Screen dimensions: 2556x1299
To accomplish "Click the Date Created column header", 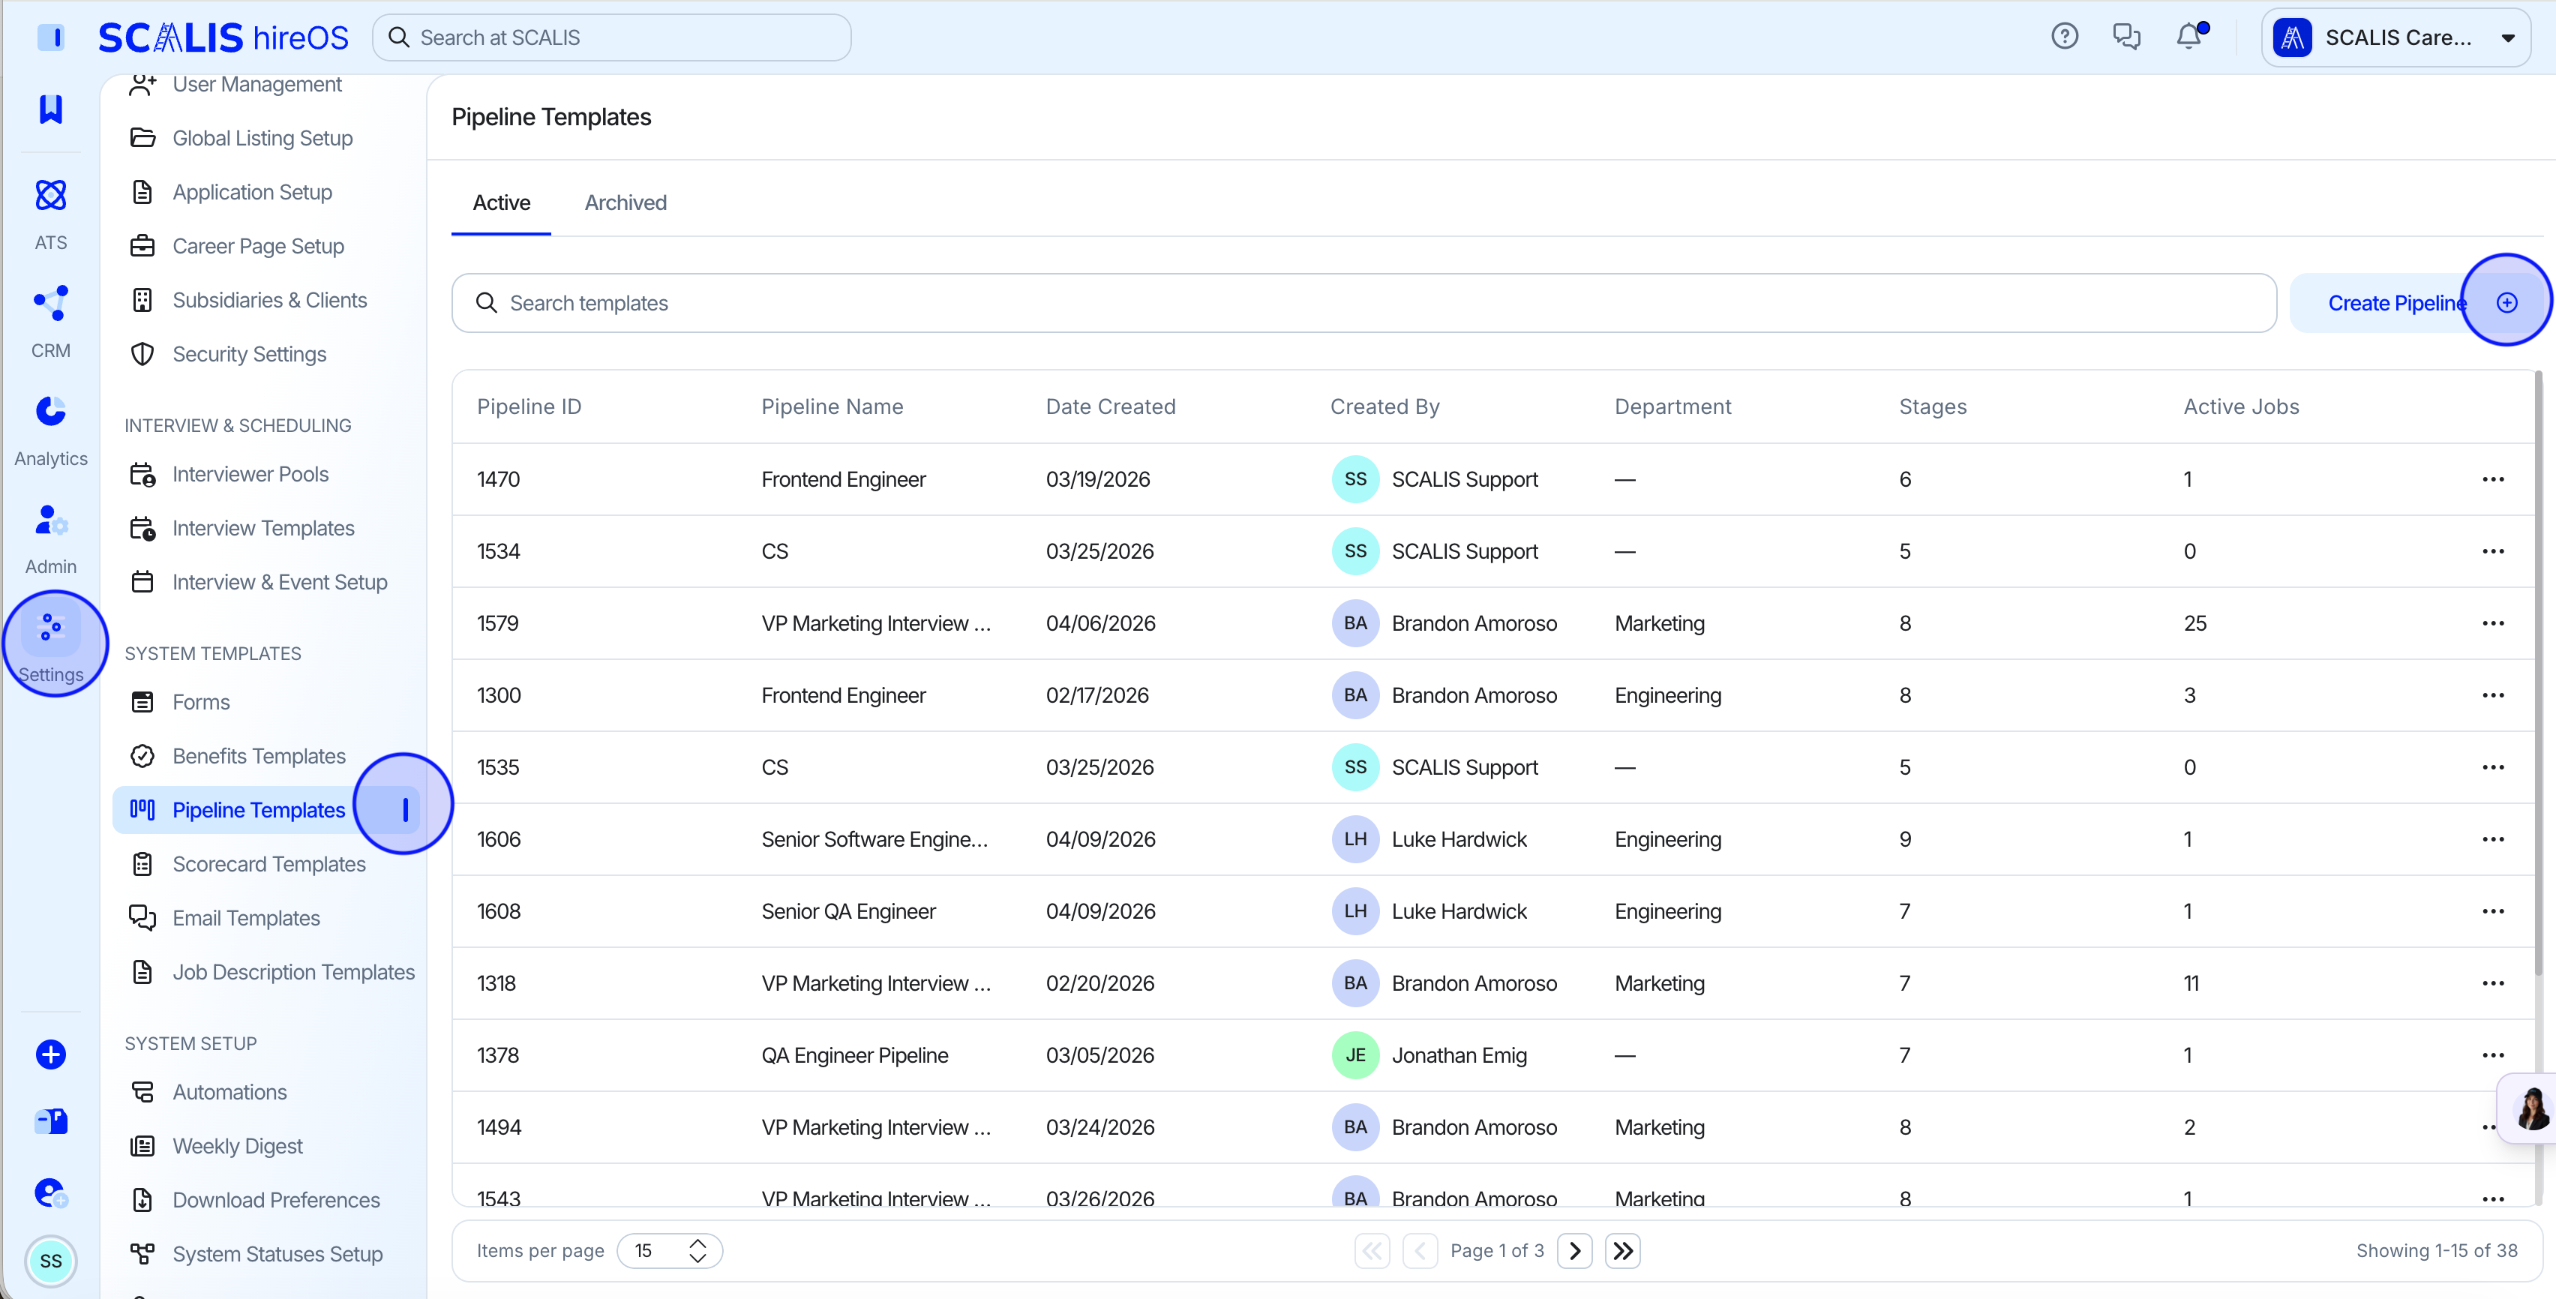I will click(x=1110, y=407).
